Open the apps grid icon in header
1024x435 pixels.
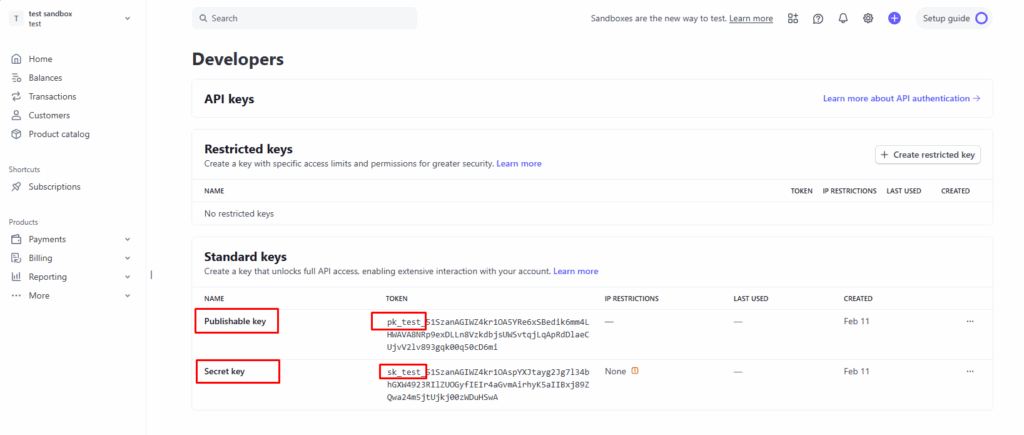(793, 18)
